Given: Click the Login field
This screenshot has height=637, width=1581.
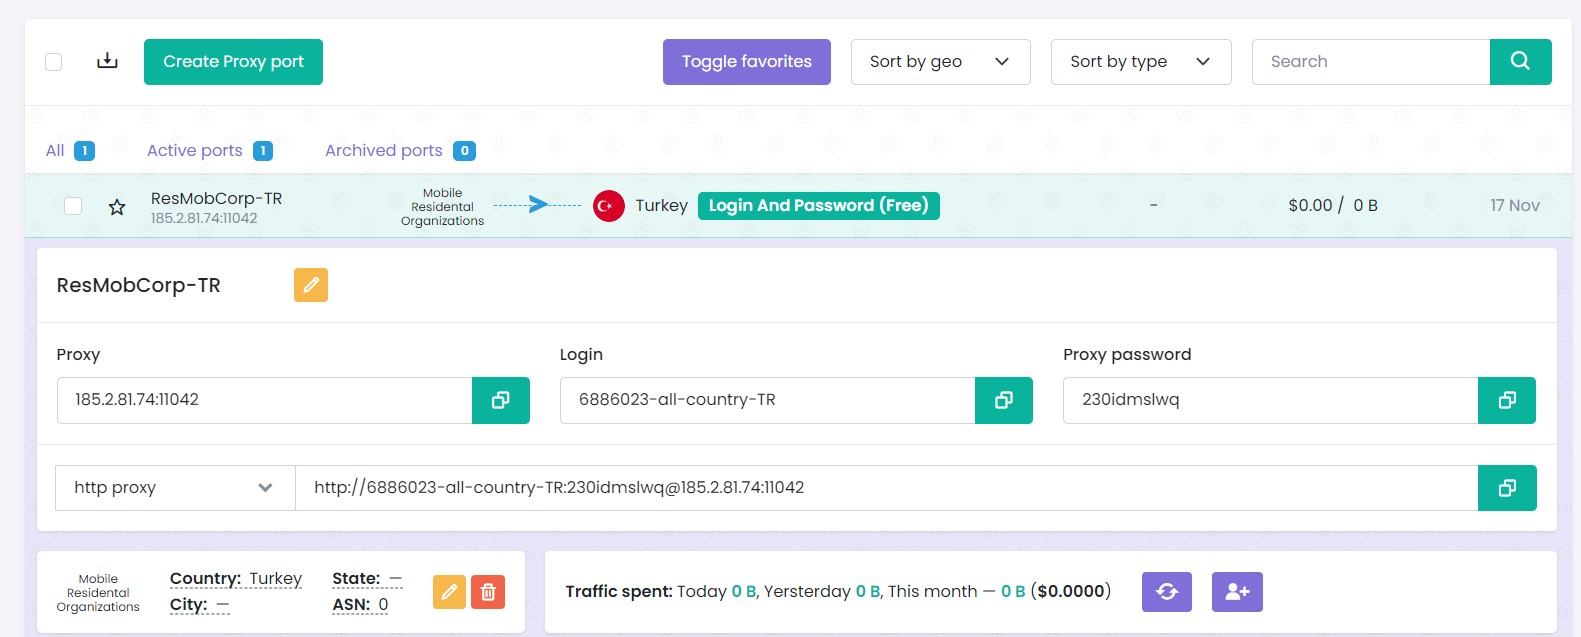Looking at the screenshot, I should (x=767, y=400).
